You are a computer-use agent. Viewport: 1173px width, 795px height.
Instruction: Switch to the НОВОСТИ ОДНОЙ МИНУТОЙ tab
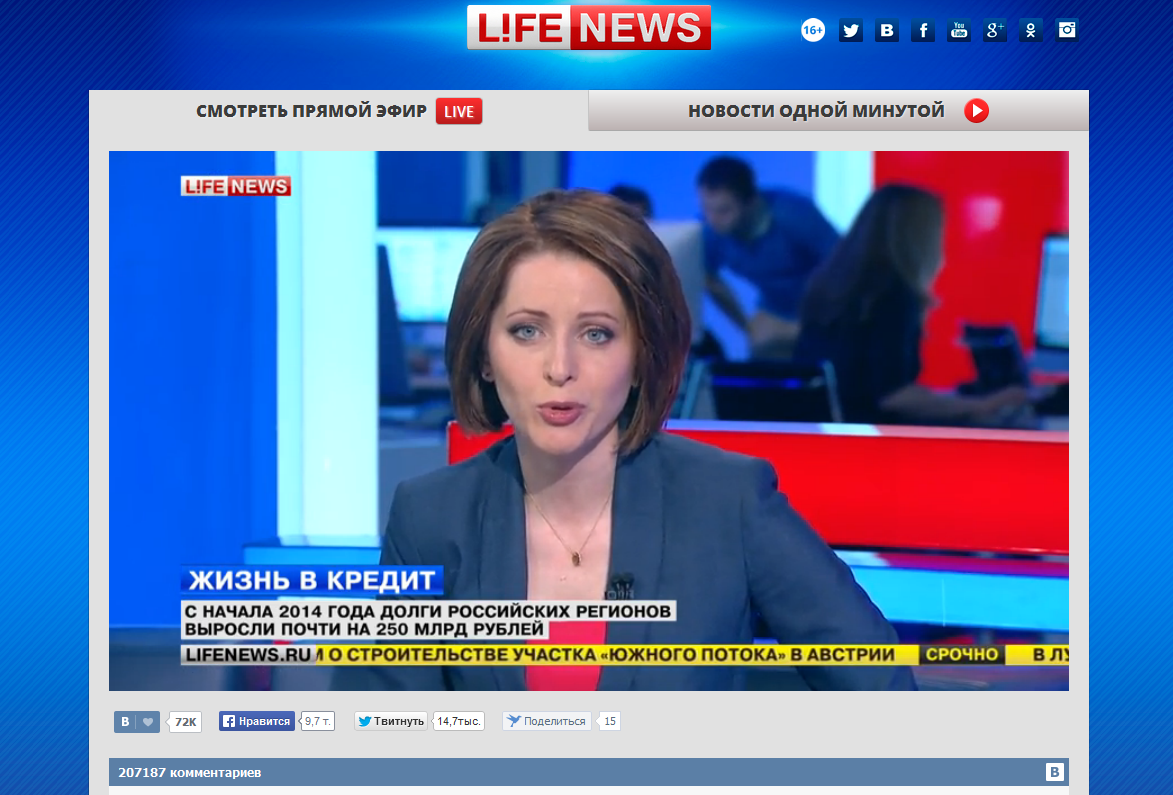point(839,111)
